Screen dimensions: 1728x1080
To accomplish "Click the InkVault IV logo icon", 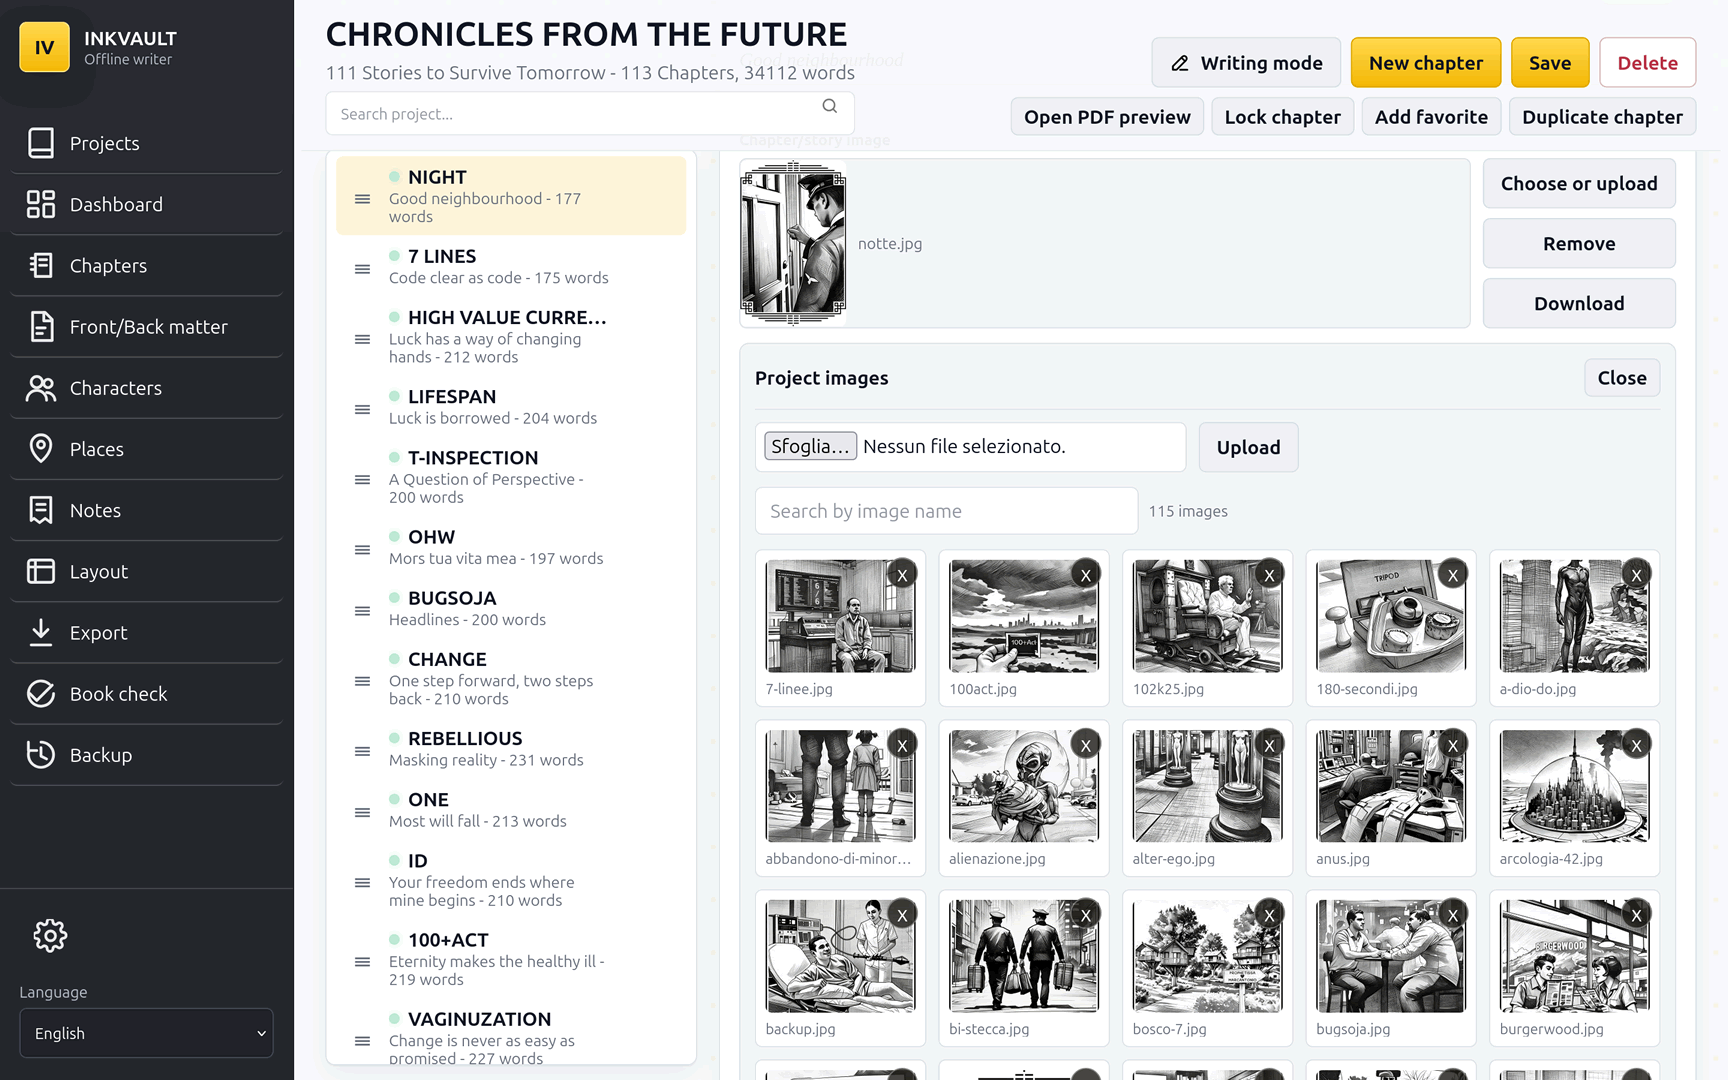I will [44, 47].
